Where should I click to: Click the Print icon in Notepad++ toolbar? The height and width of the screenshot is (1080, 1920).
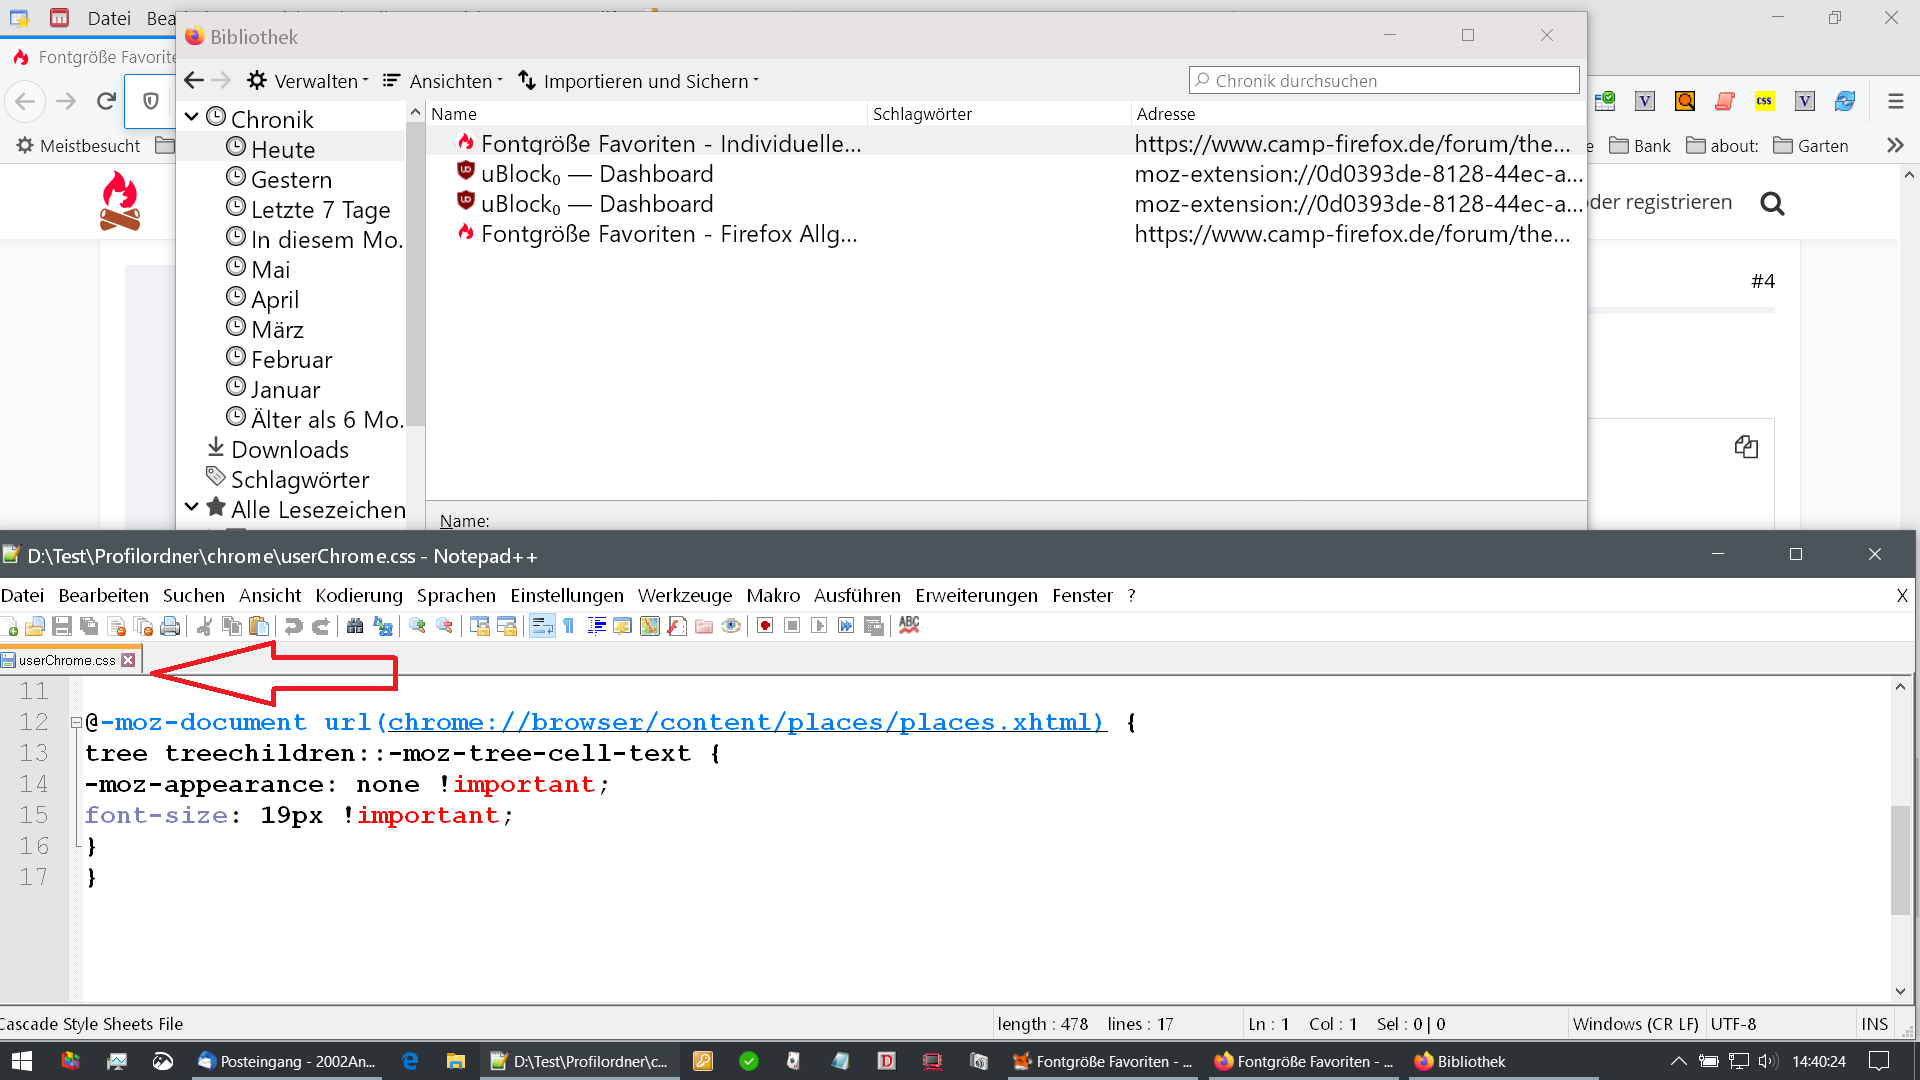(170, 626)
